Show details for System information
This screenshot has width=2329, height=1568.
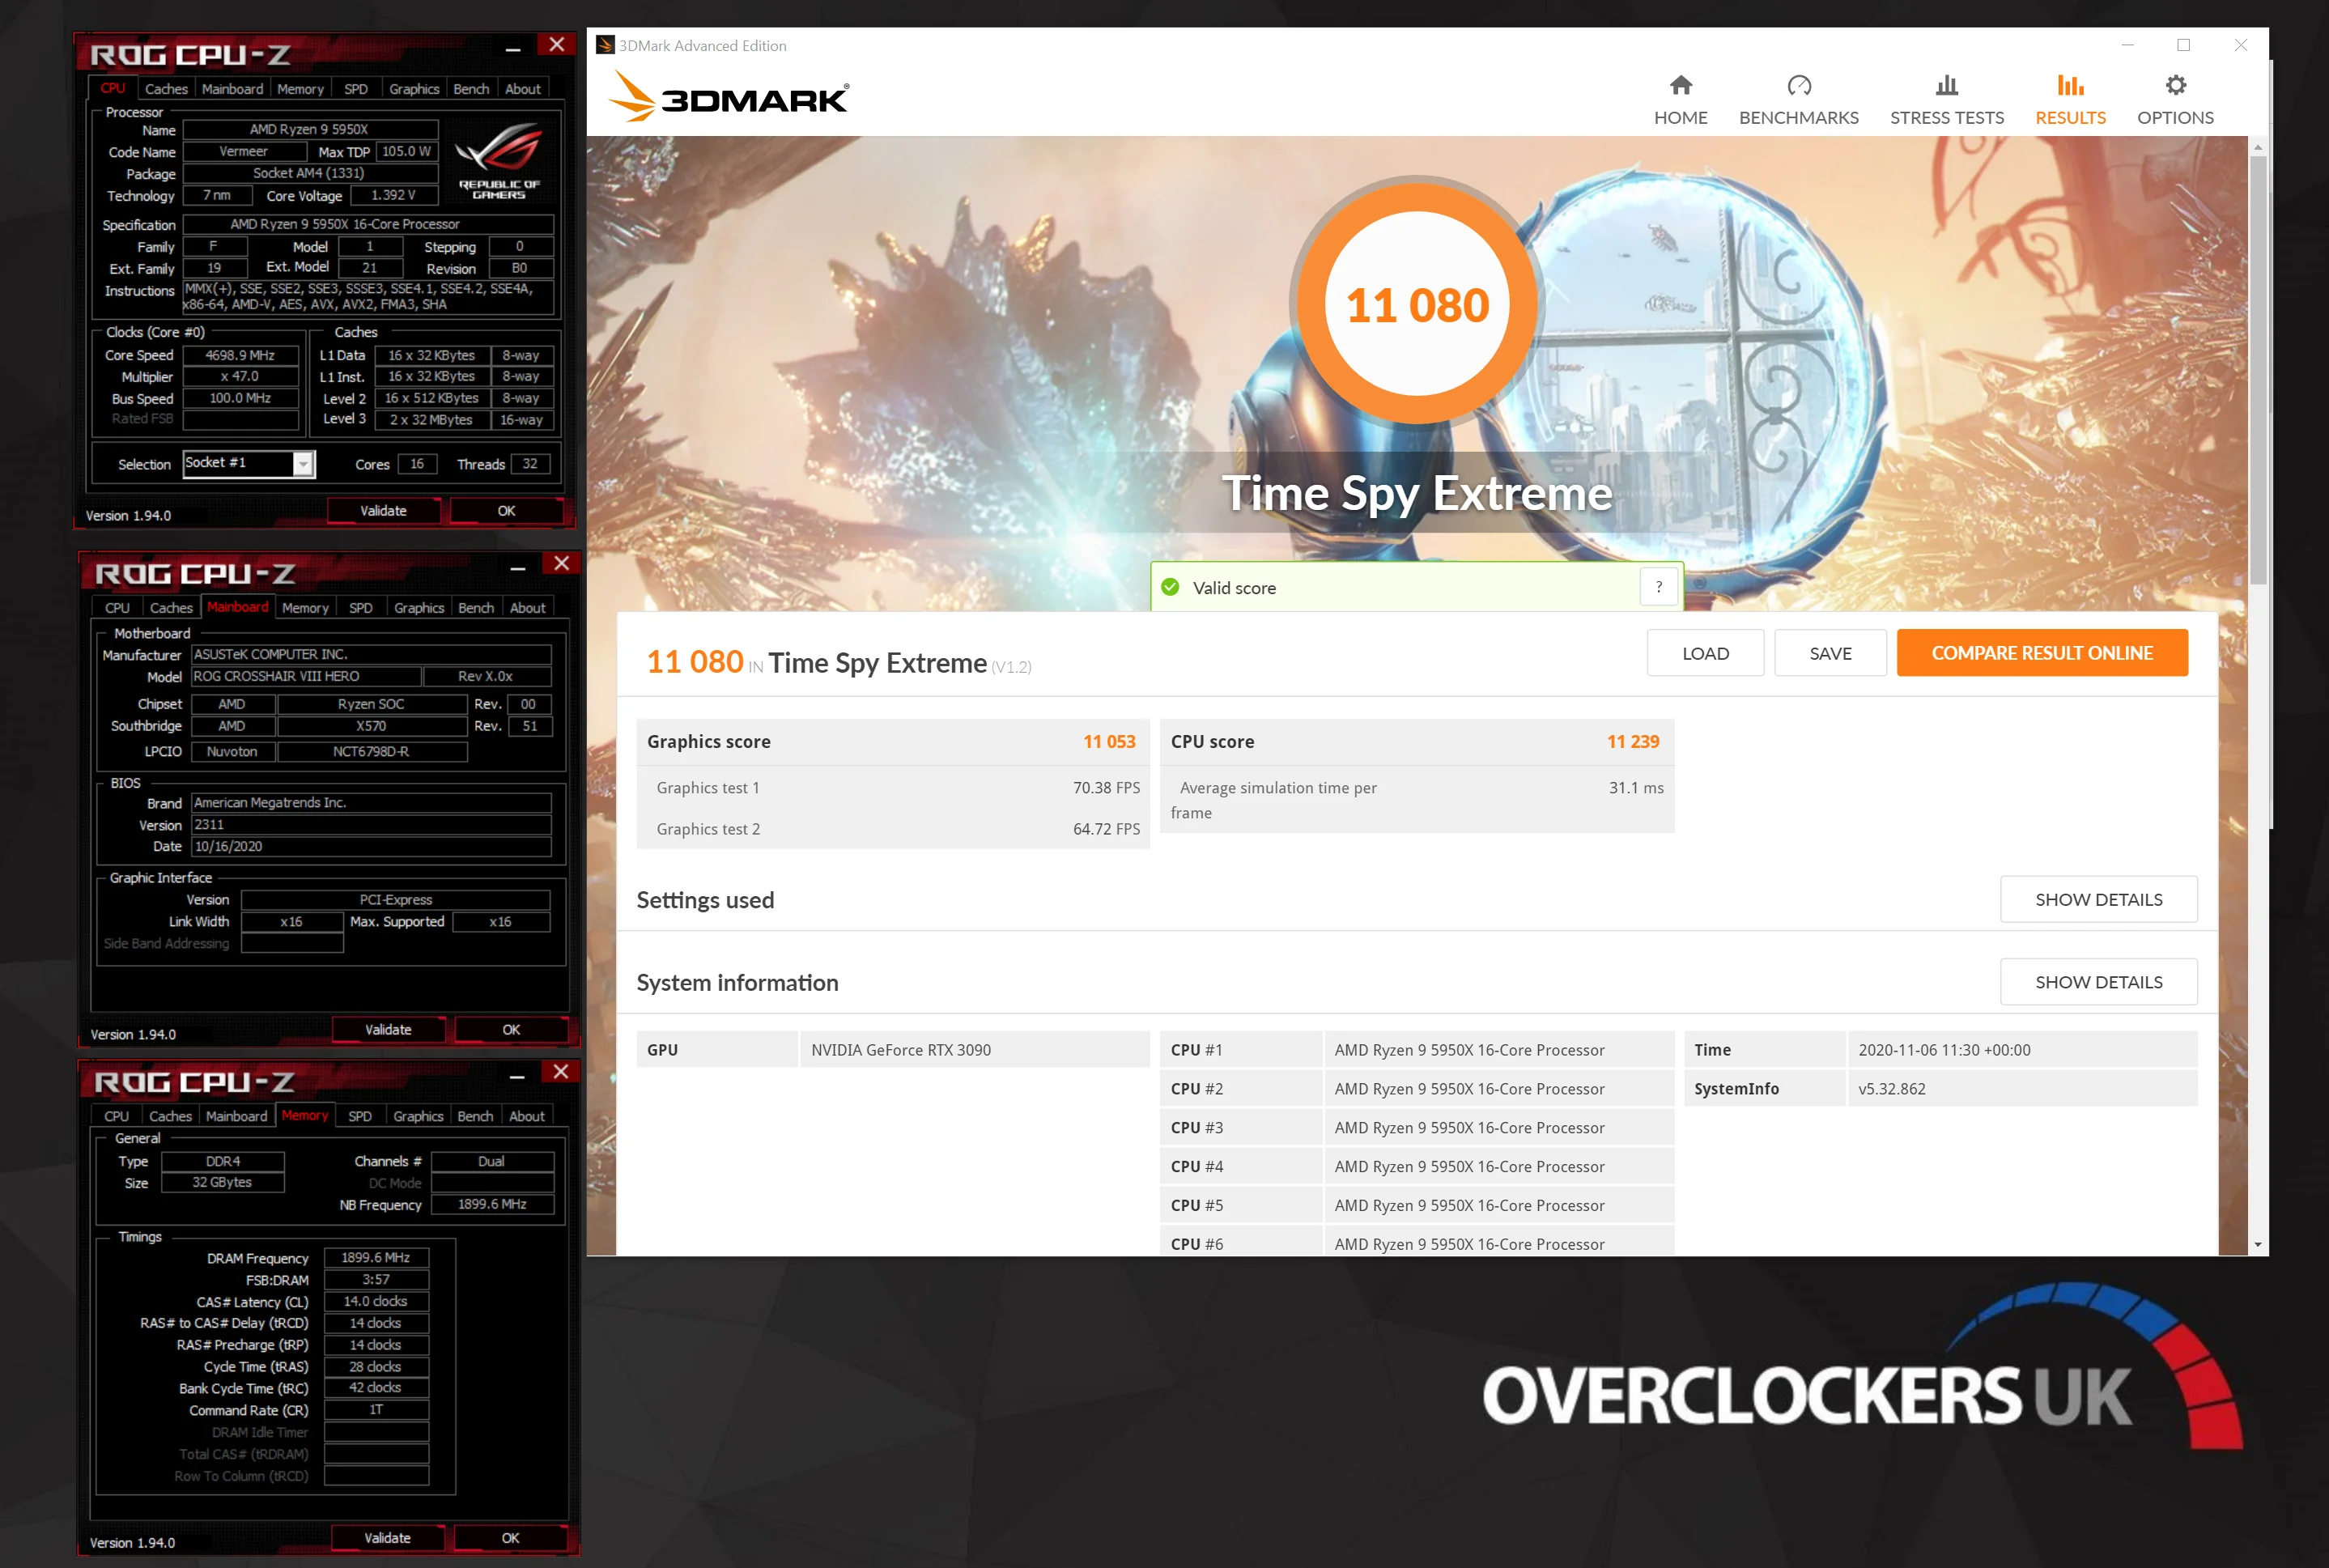pos(2098,982)
